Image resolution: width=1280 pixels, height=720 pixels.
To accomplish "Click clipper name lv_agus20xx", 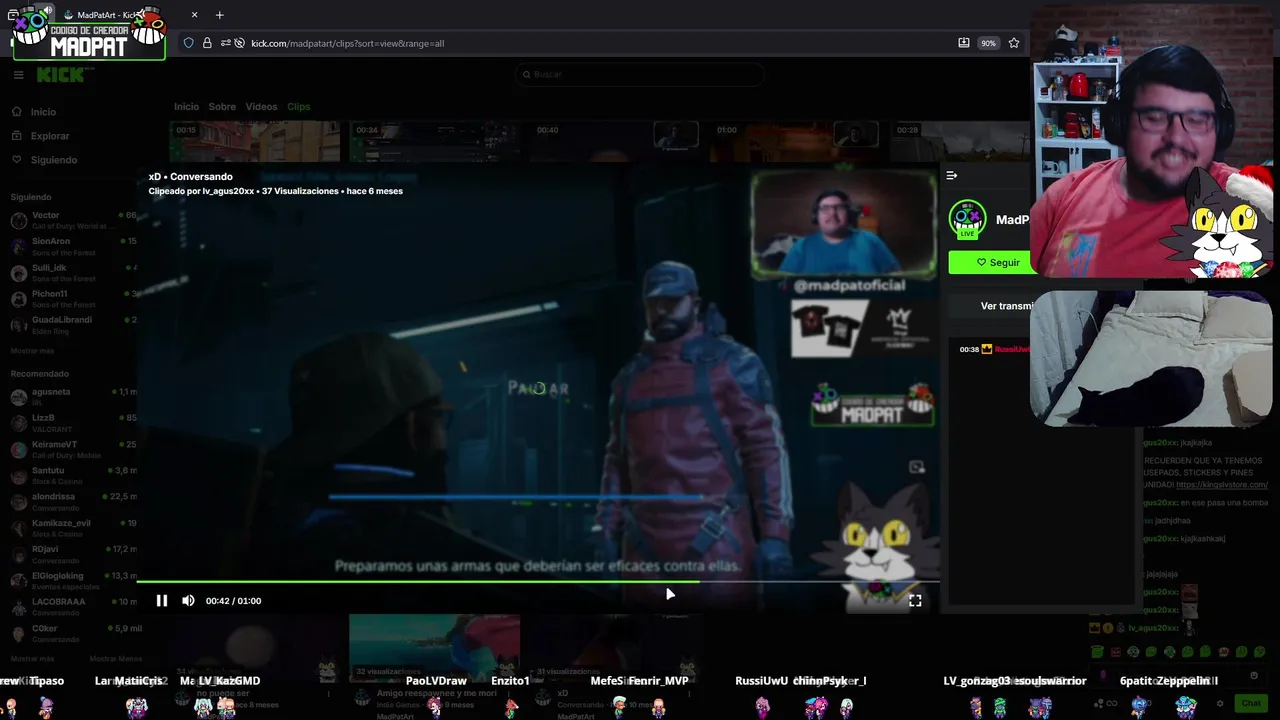I will pyautogui.click(x=229, y=191).
